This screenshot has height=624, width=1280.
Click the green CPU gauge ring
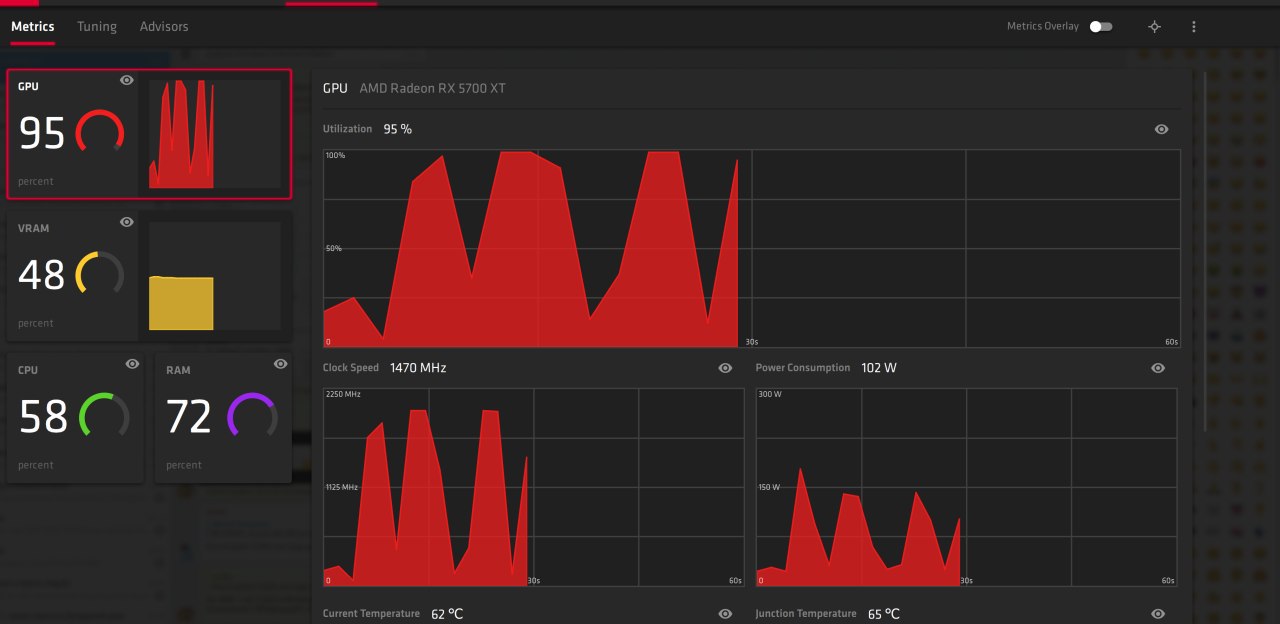(104, 417)
